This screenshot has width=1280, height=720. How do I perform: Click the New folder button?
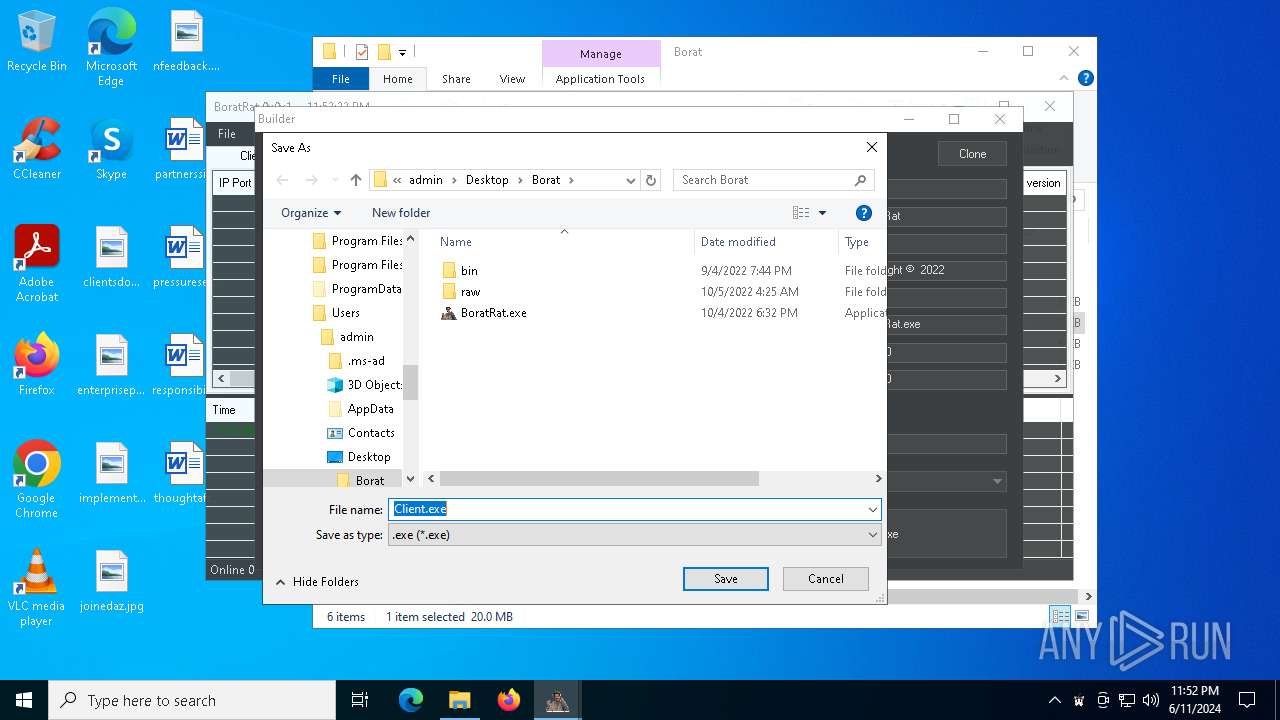click(401, 213)
